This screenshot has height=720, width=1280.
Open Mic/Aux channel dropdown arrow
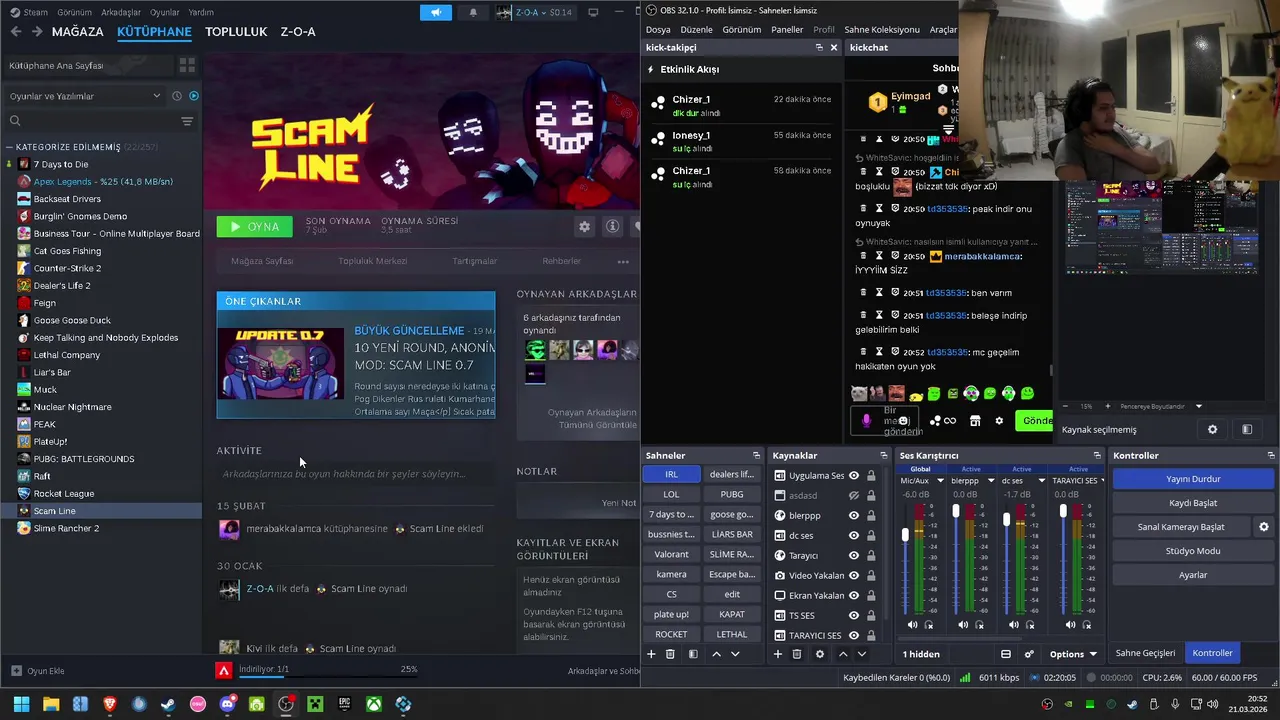pyautogui.click(x=940, y=481)
